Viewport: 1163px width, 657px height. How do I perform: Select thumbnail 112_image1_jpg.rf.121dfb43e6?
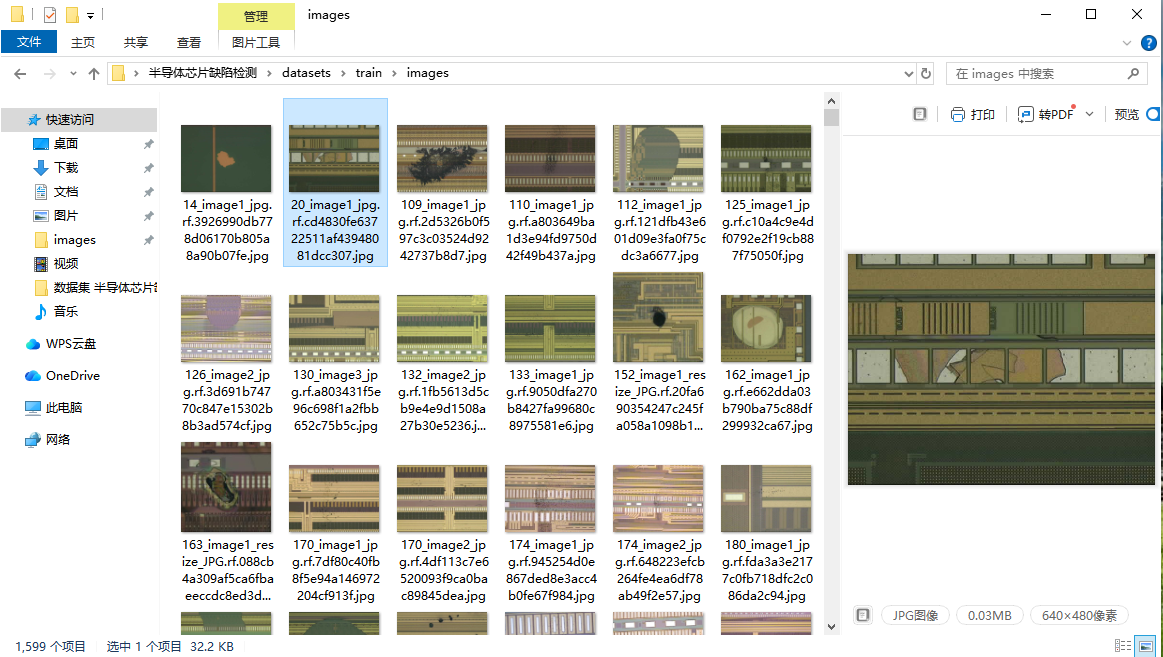click(x=658, y=159)
